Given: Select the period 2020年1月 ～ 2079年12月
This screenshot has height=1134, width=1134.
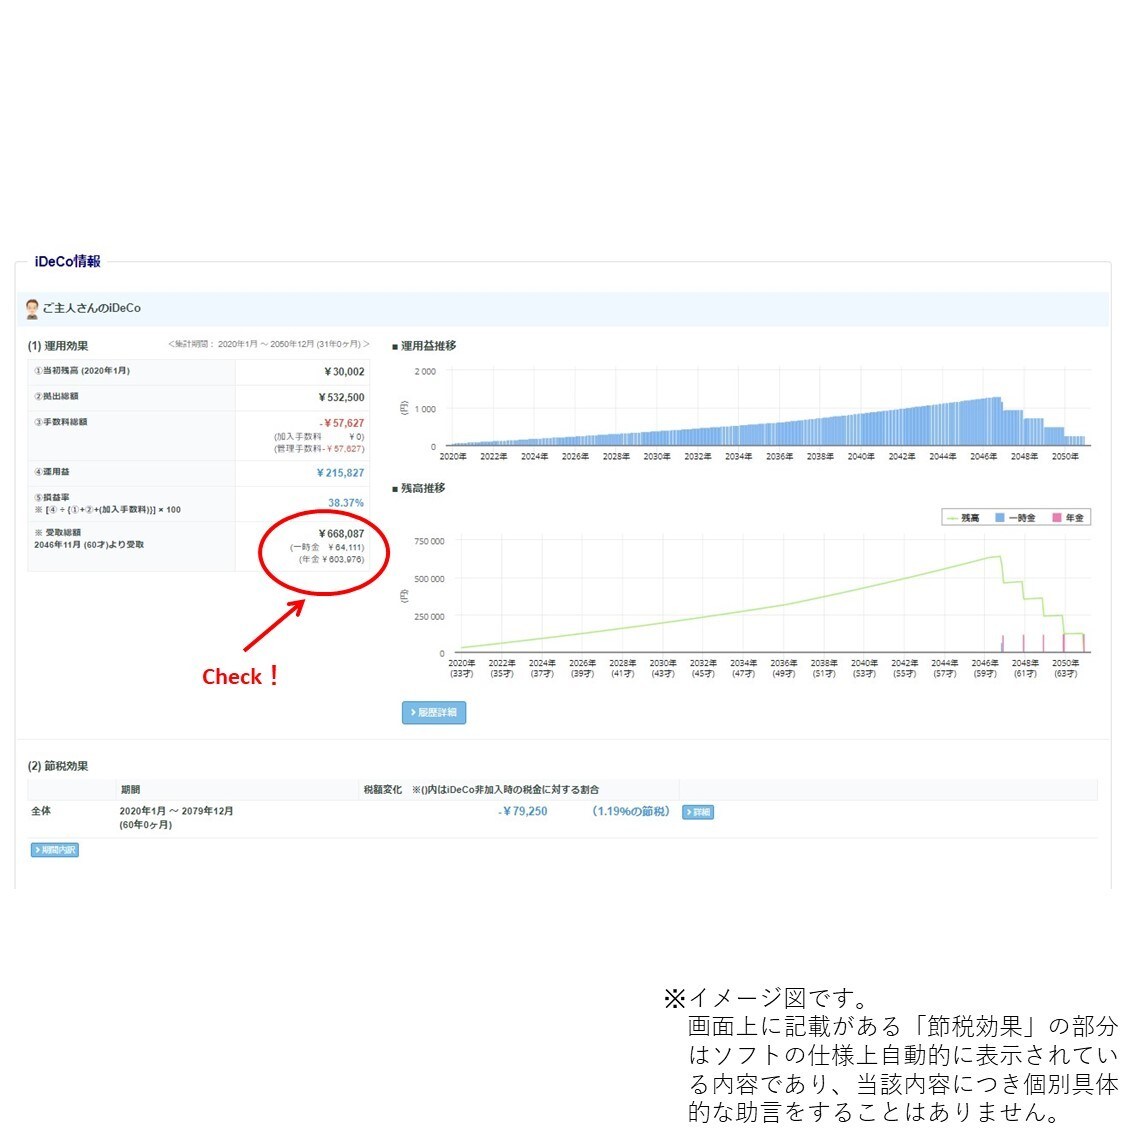Looking at the screenshot, I should (x=176, y=811).
